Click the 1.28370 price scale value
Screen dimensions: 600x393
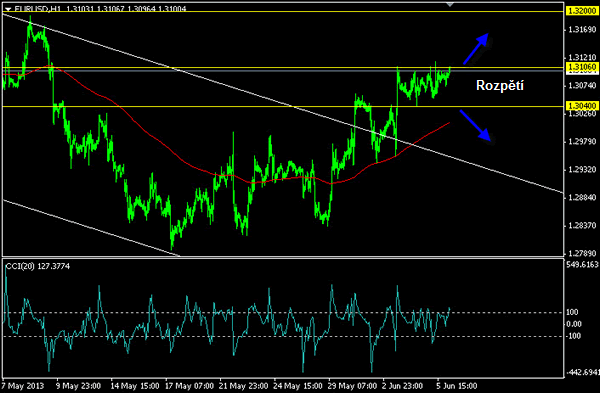[x=582, y=225]
